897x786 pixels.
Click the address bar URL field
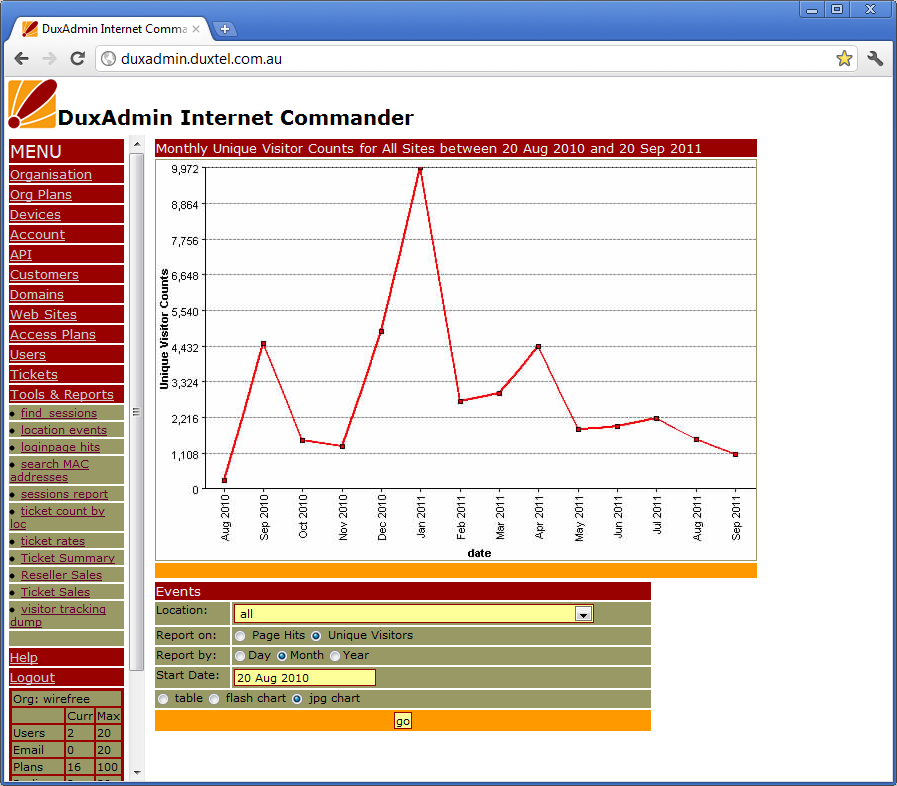click(476, 58)
